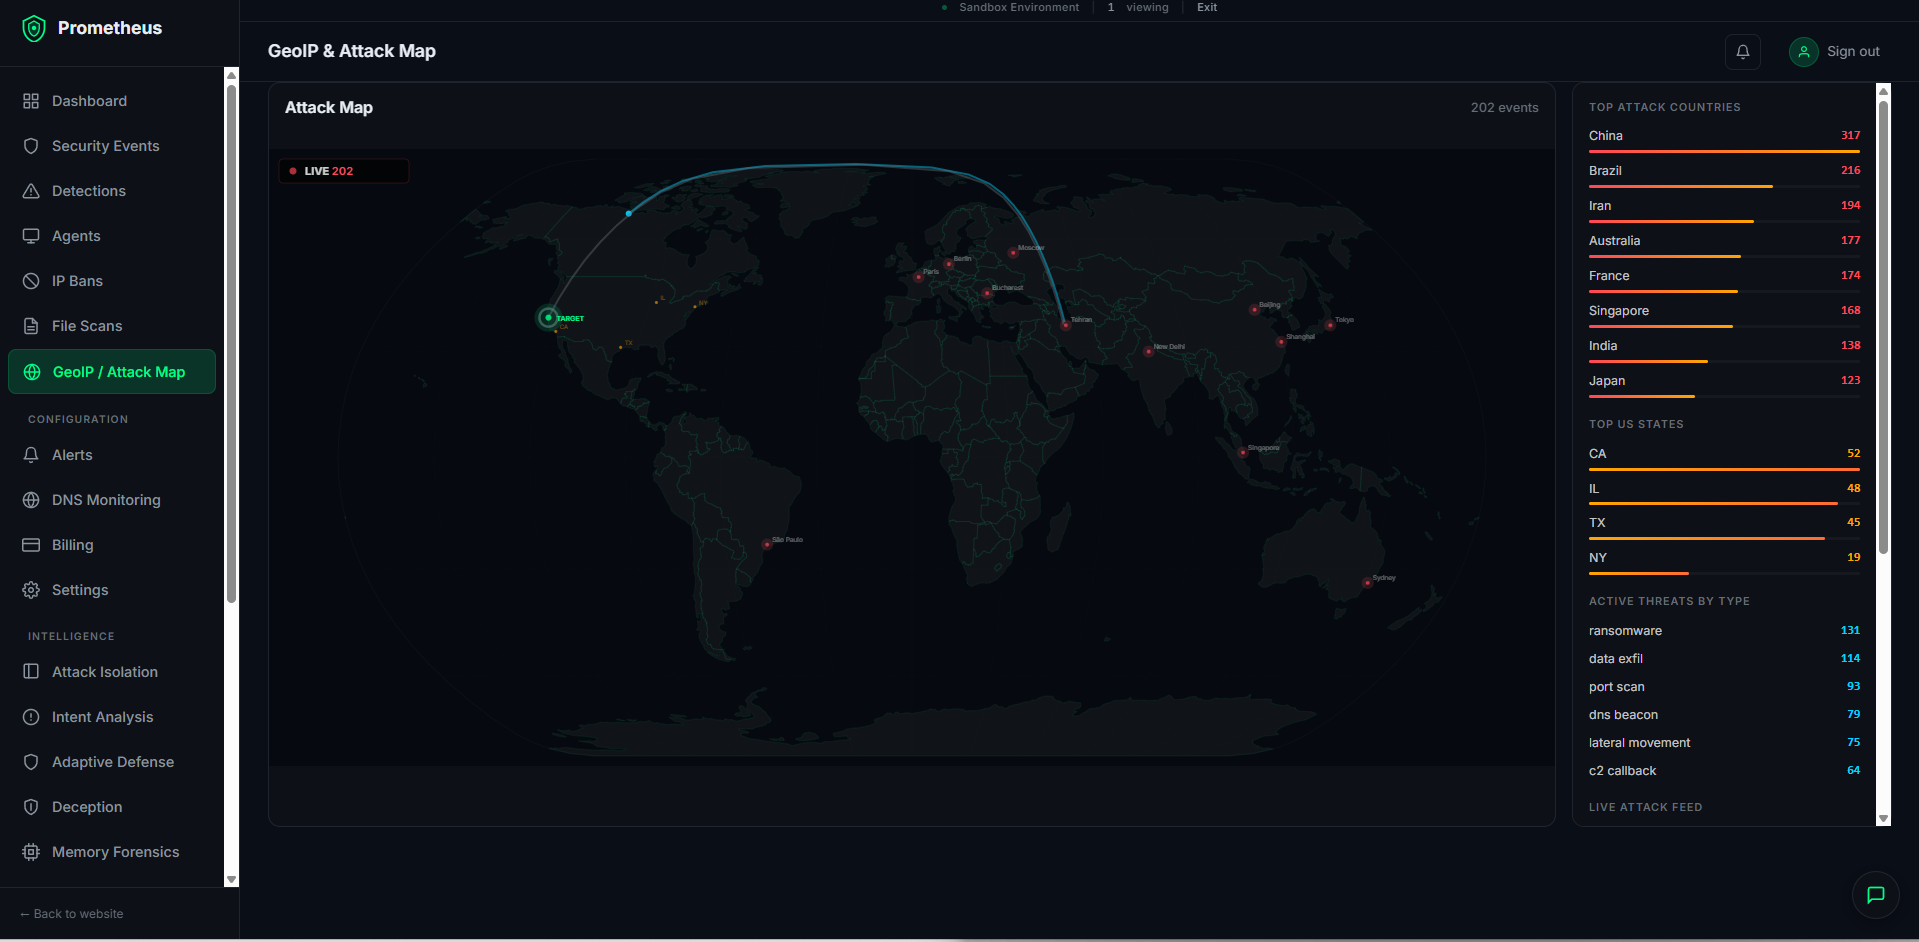Click the '202 events' counter text
1919x942 pixels.
point(1504,108)
